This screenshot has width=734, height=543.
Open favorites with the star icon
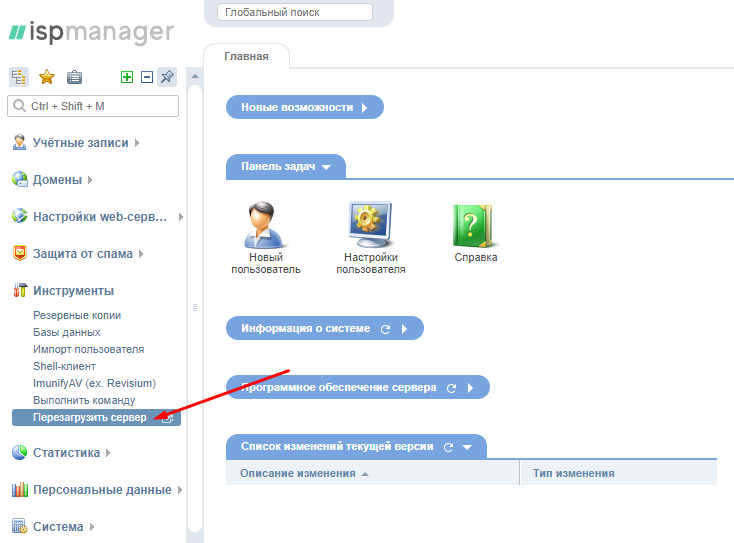46,77
